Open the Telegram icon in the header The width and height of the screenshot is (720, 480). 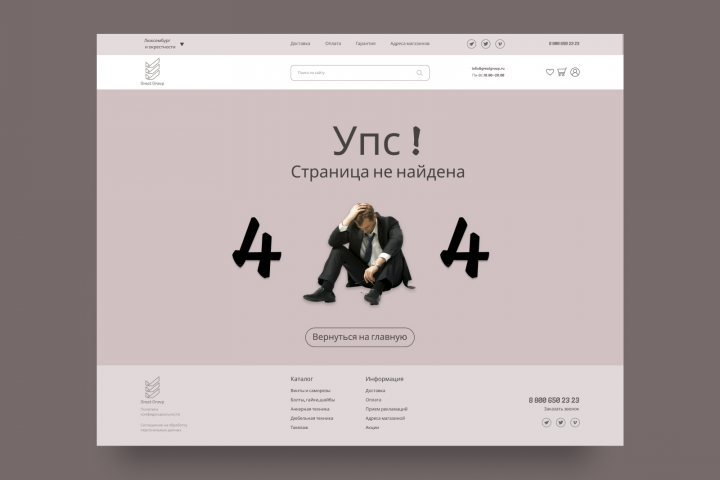click(471, 44)
